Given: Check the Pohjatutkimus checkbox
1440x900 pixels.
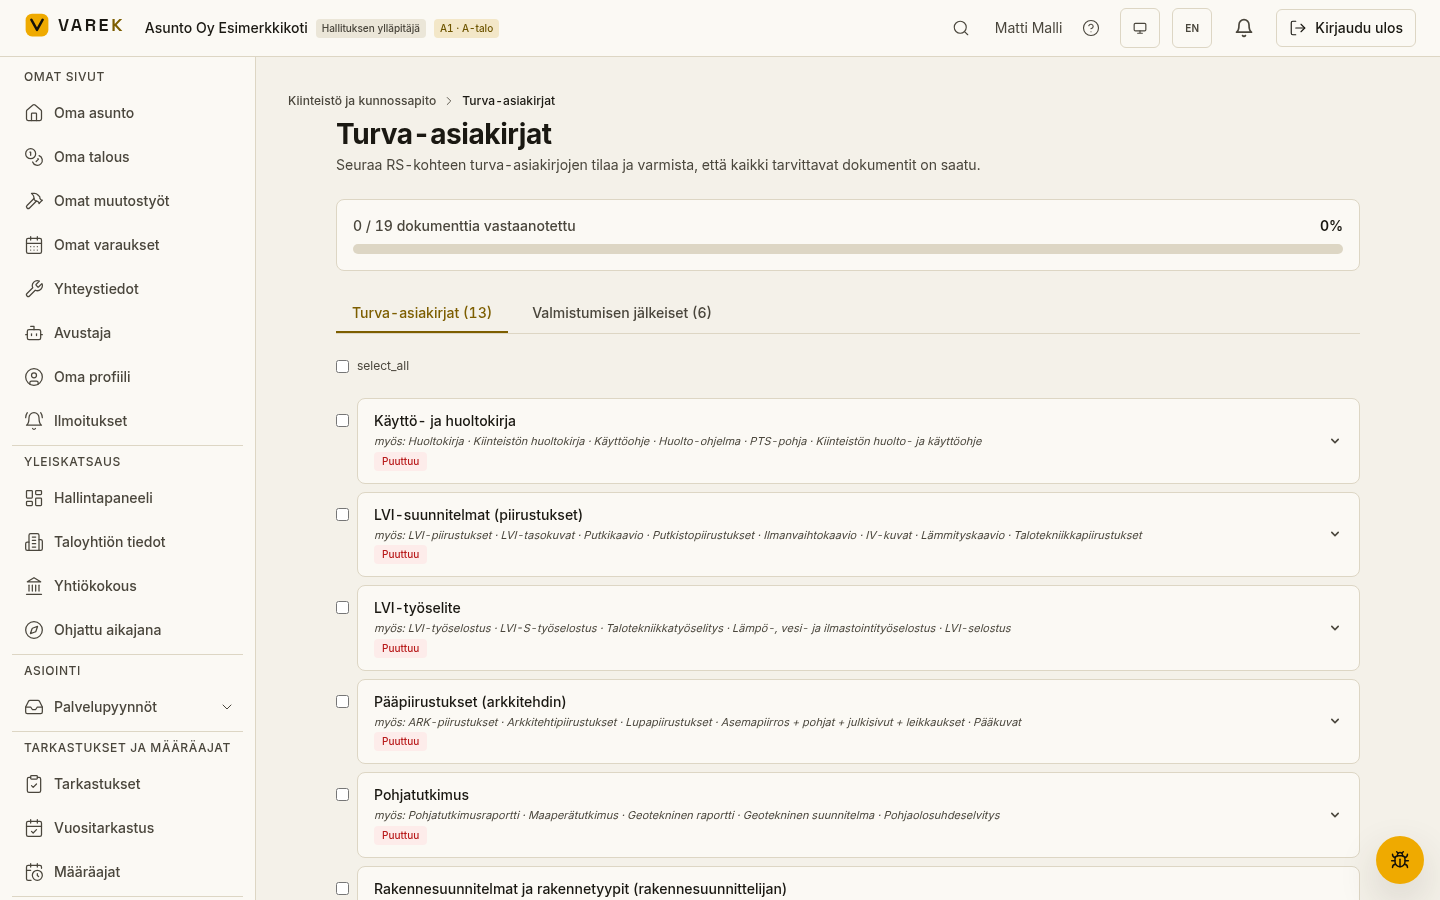Looking at the screenshot, I should (x=342, y=794).
